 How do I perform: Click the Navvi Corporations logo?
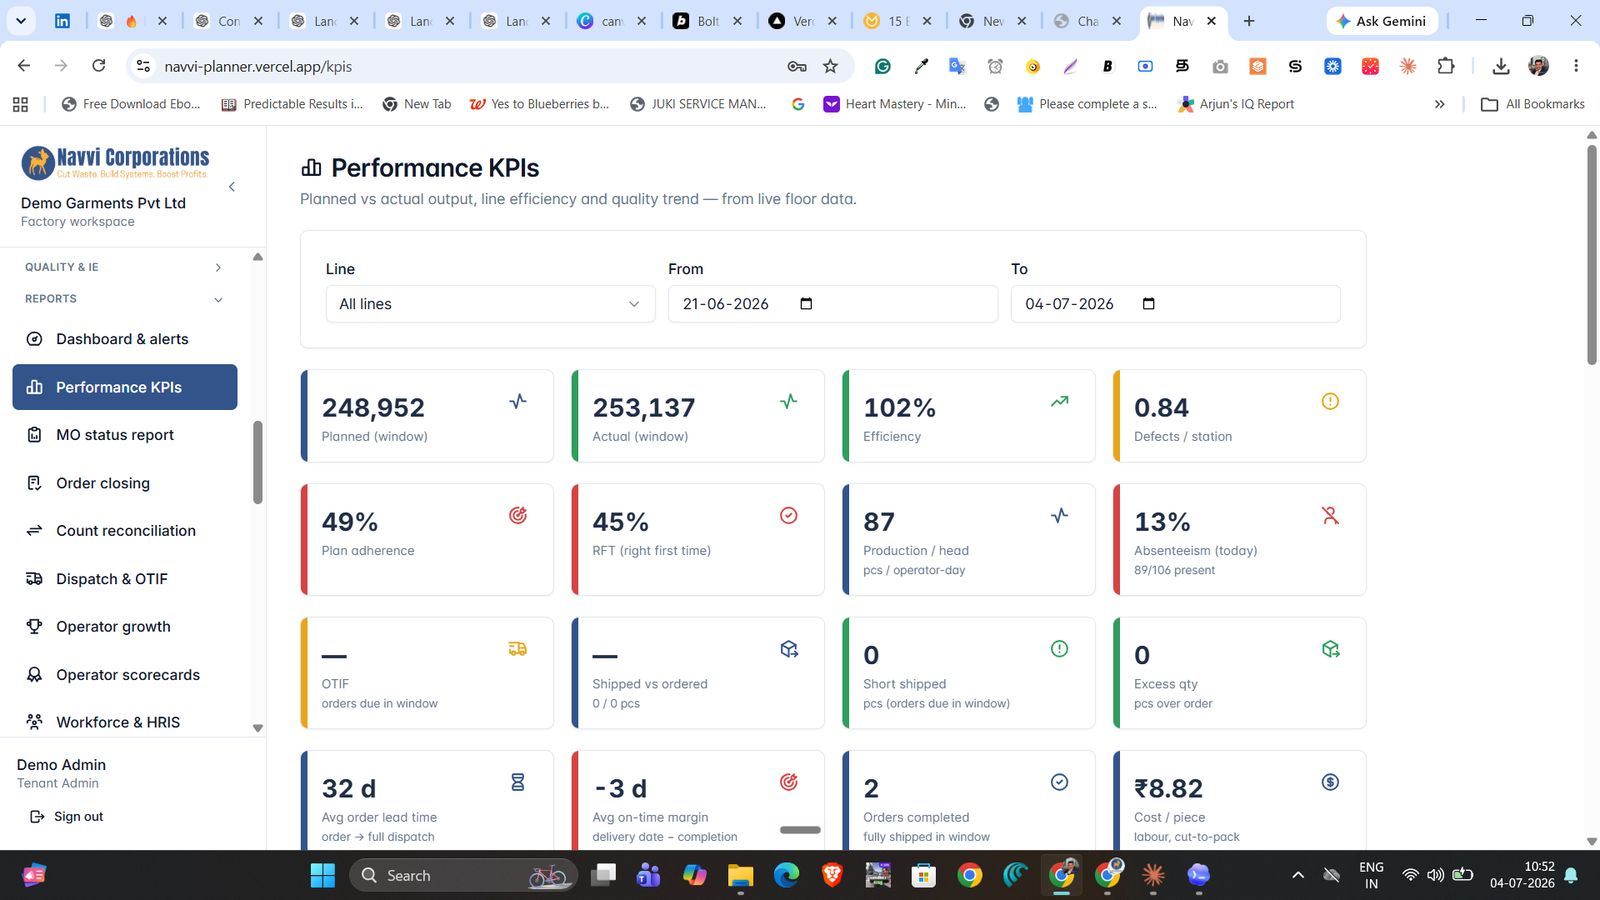coord(115,162)
